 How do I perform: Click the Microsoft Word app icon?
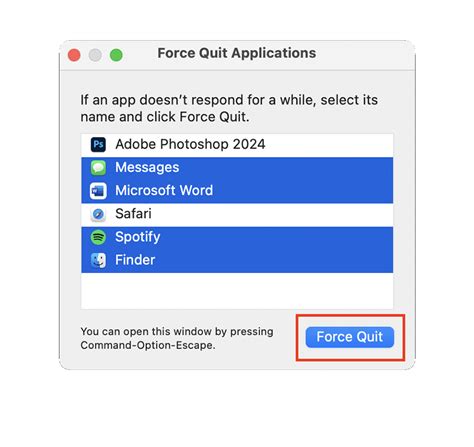click(x=98, y=191)
